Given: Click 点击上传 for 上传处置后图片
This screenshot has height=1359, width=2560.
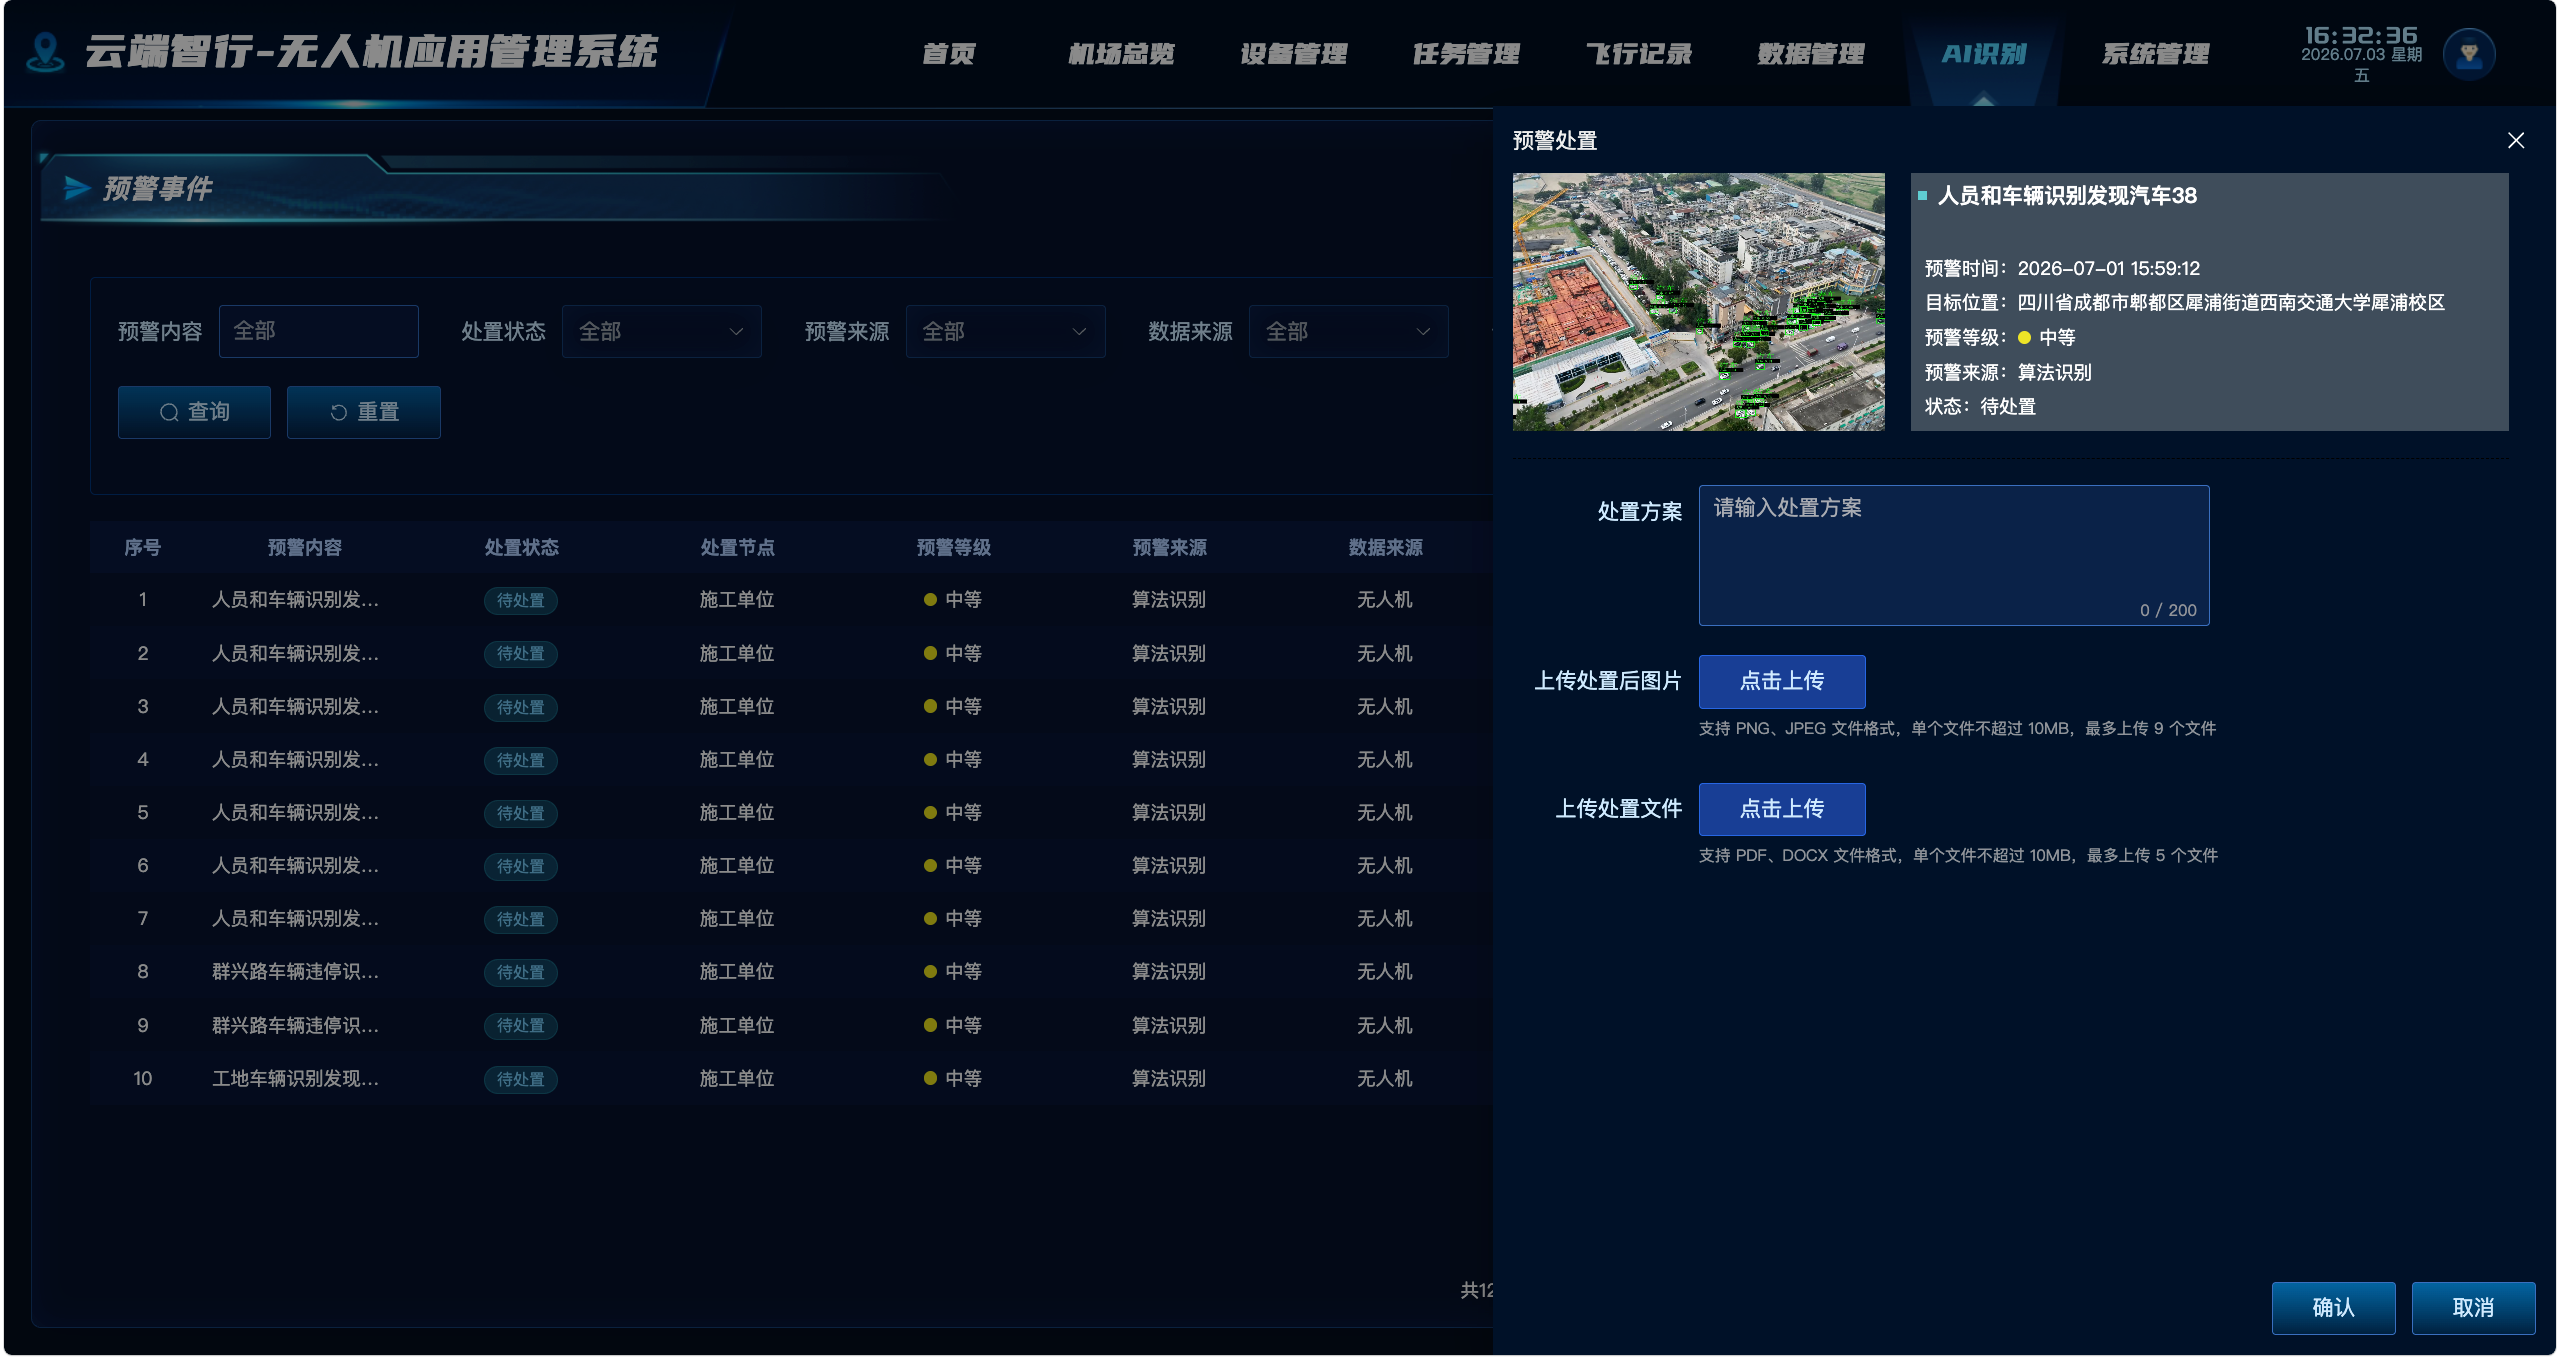Looking at the screenshot, I should [x=1782, y=682].
